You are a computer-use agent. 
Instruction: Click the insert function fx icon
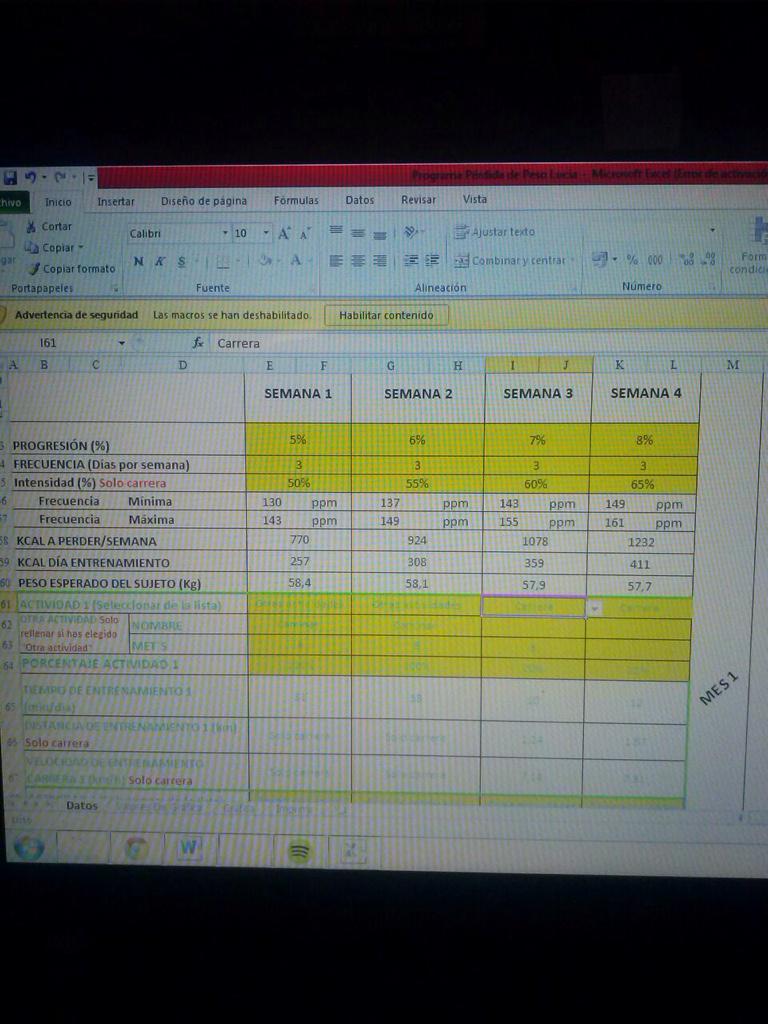pyautogui.click(x=198, y=343)
